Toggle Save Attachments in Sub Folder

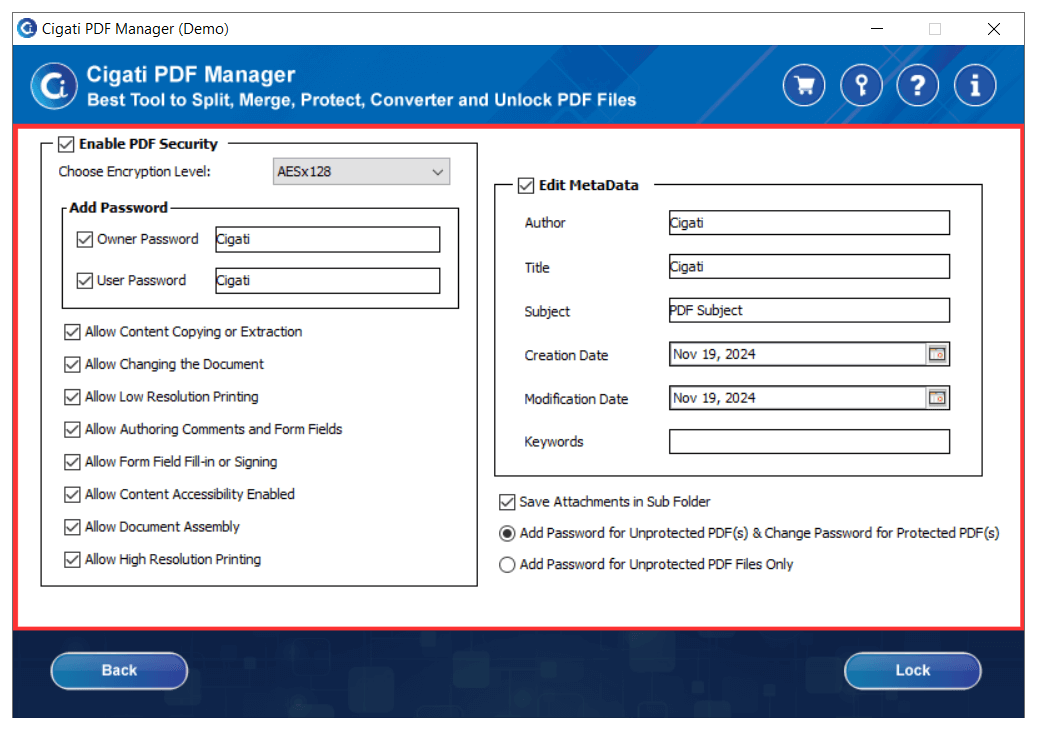pyautogui.click(x=507, y=502)
